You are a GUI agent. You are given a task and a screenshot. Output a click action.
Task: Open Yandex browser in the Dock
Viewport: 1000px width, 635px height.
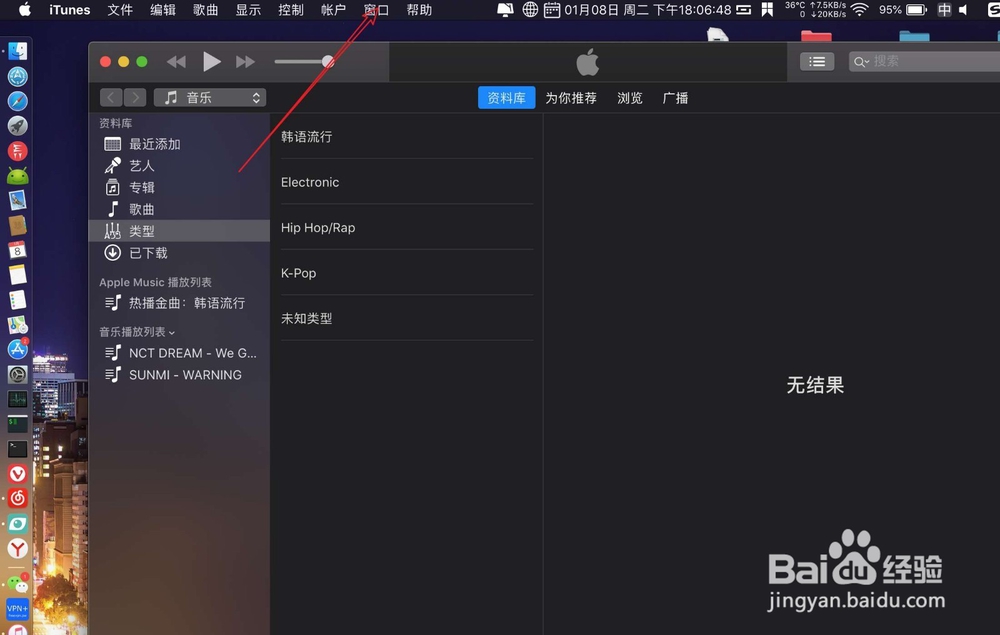(x=17, y=548)
